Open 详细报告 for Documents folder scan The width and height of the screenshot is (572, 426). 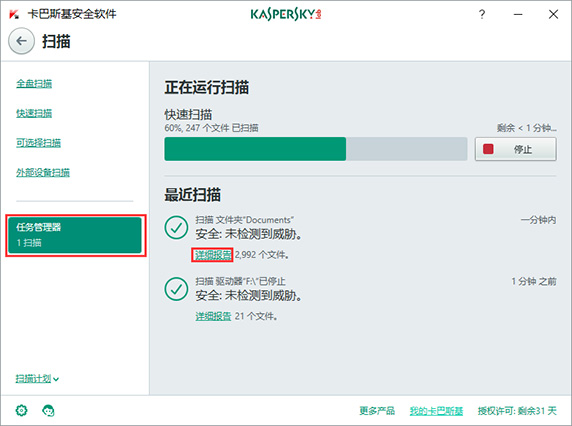(213, 255)
